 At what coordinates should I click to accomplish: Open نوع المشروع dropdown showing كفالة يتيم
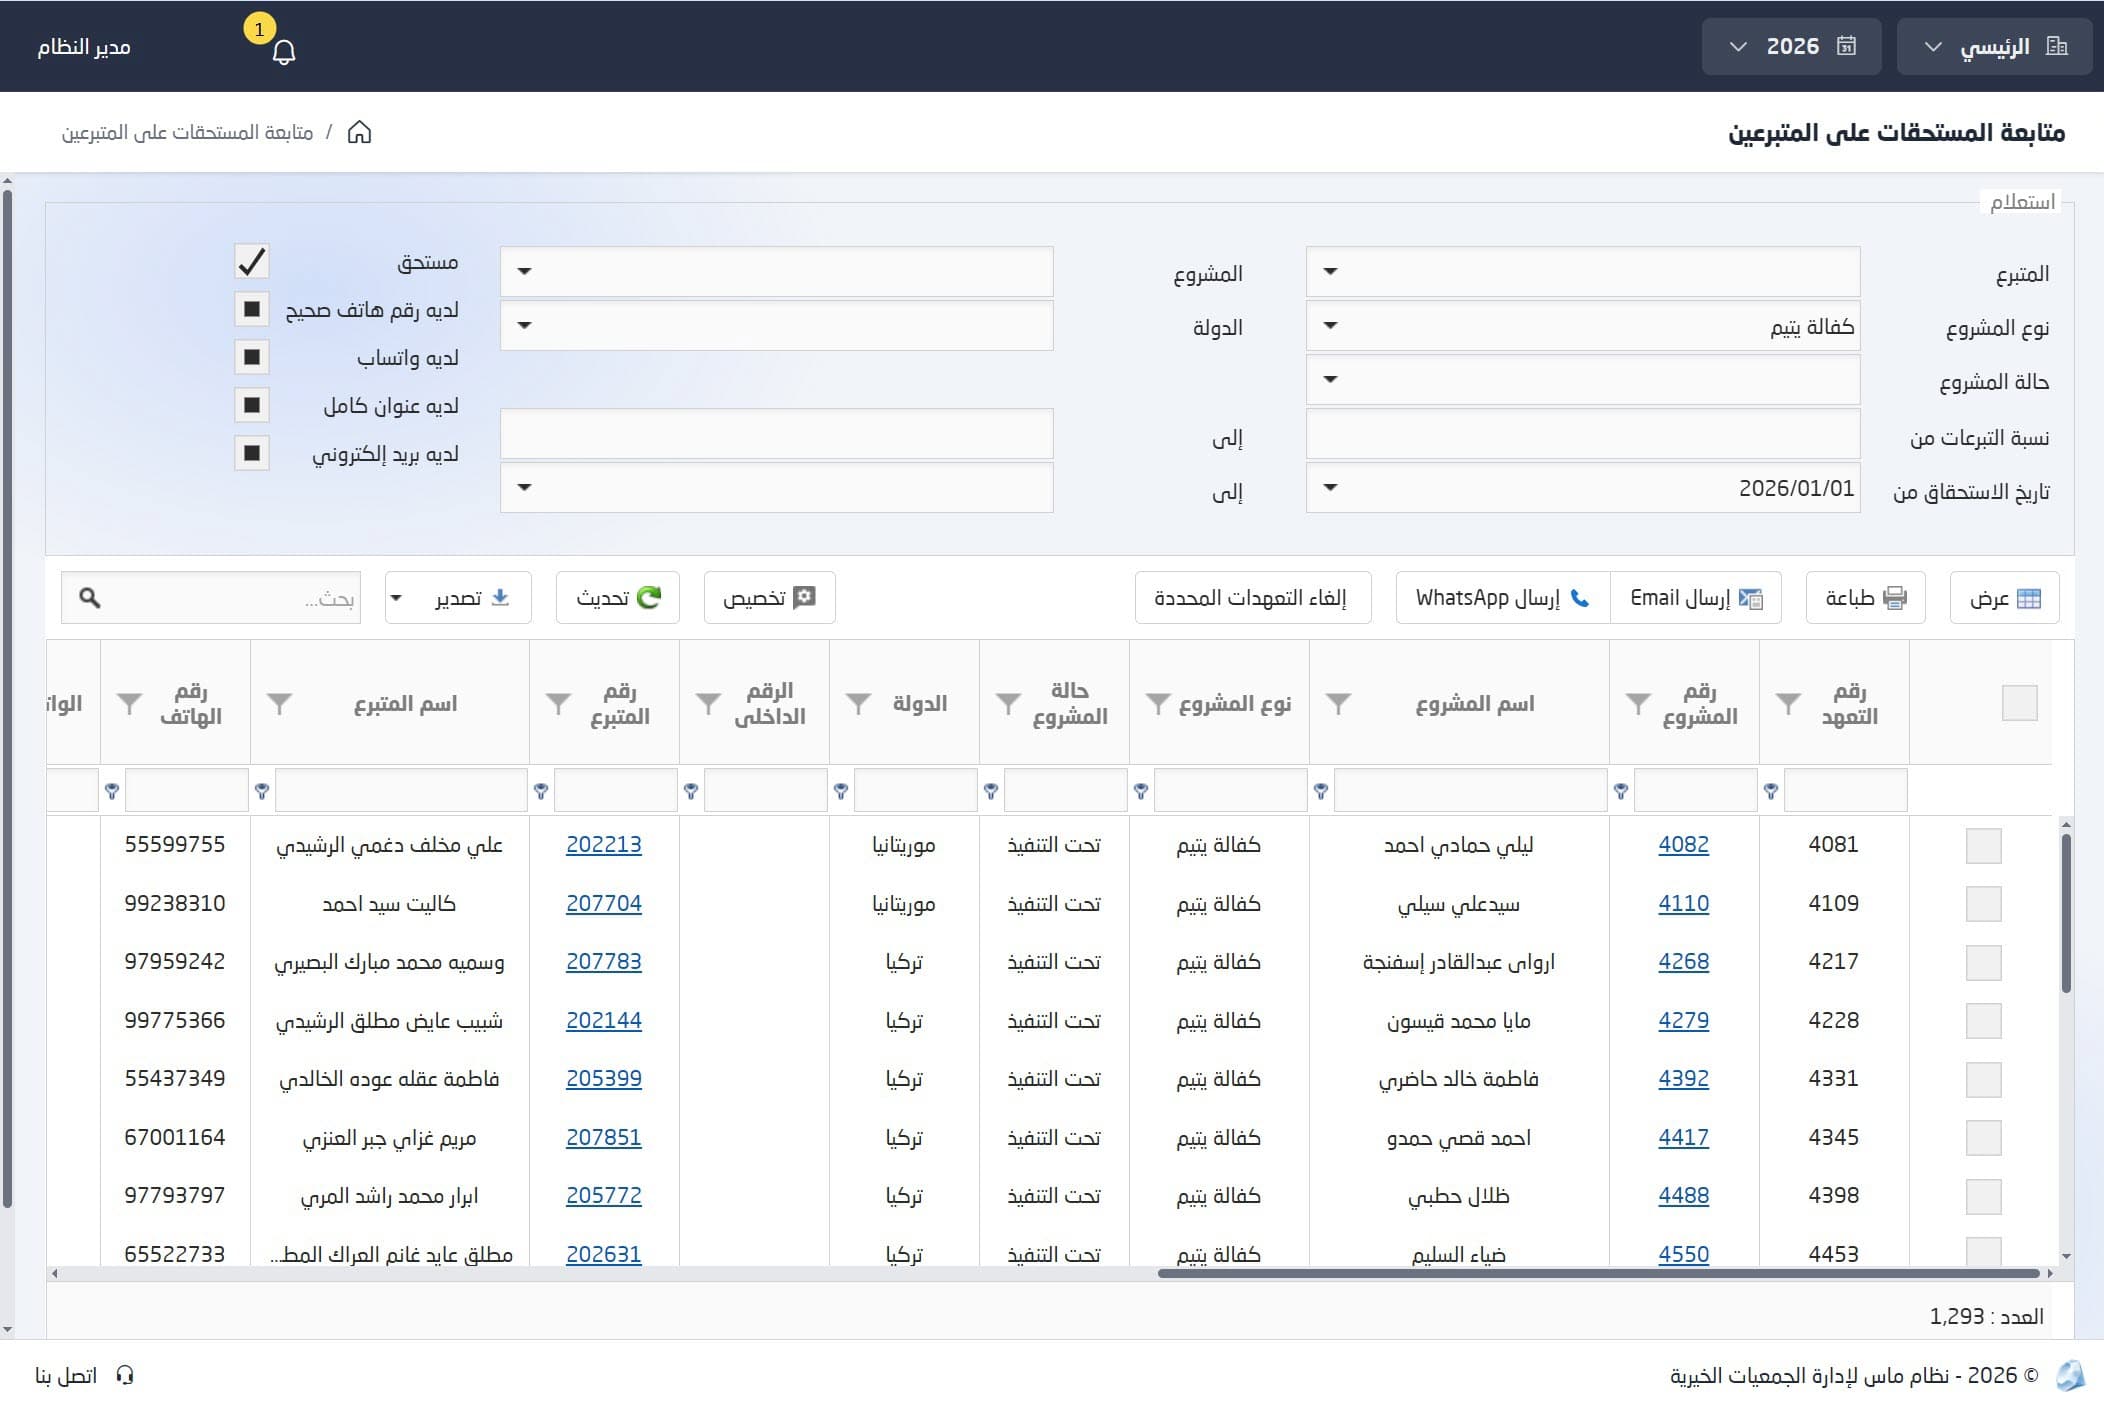tap(1583, 326)
